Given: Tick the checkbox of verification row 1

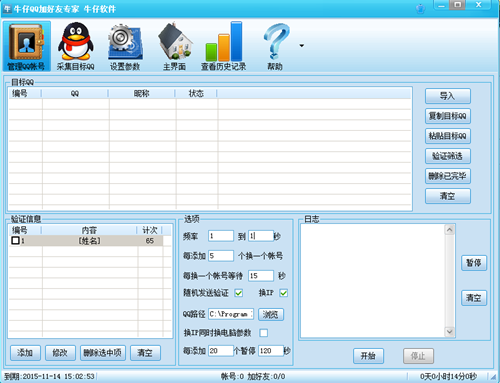Looking at the screenshot, I should point(15,240).
